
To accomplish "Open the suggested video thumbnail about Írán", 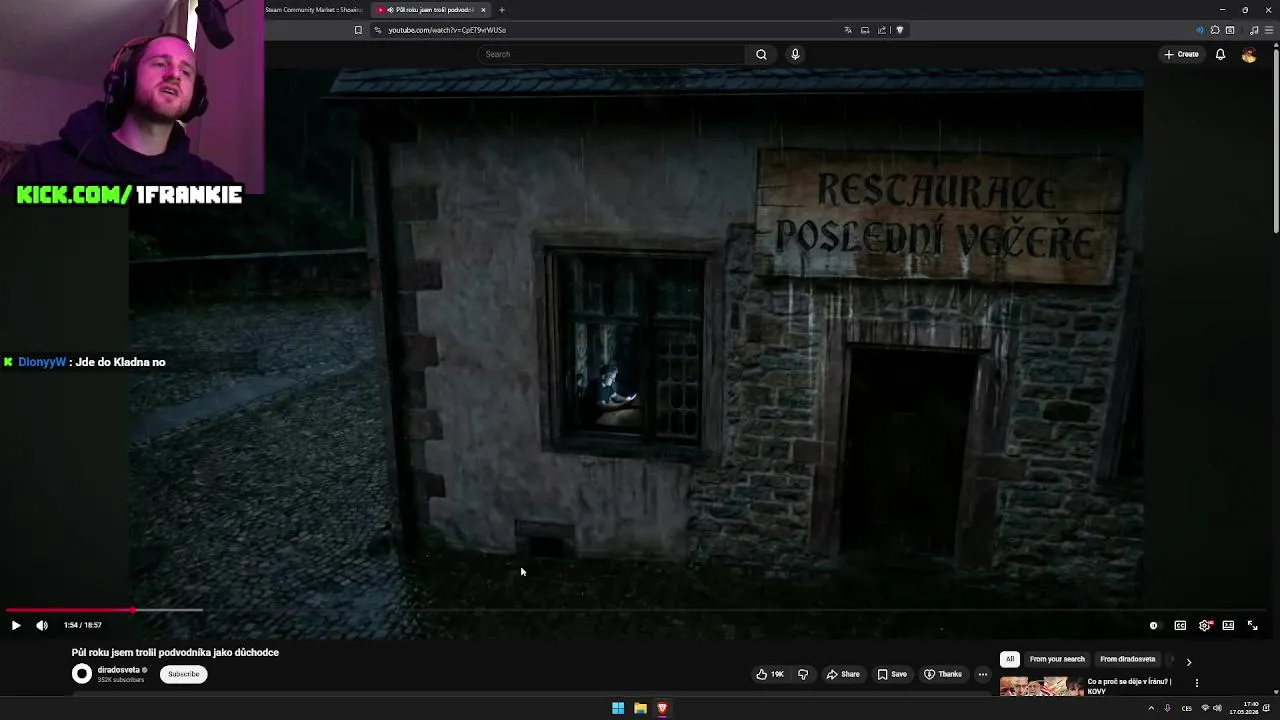I will coord(1041,686).
